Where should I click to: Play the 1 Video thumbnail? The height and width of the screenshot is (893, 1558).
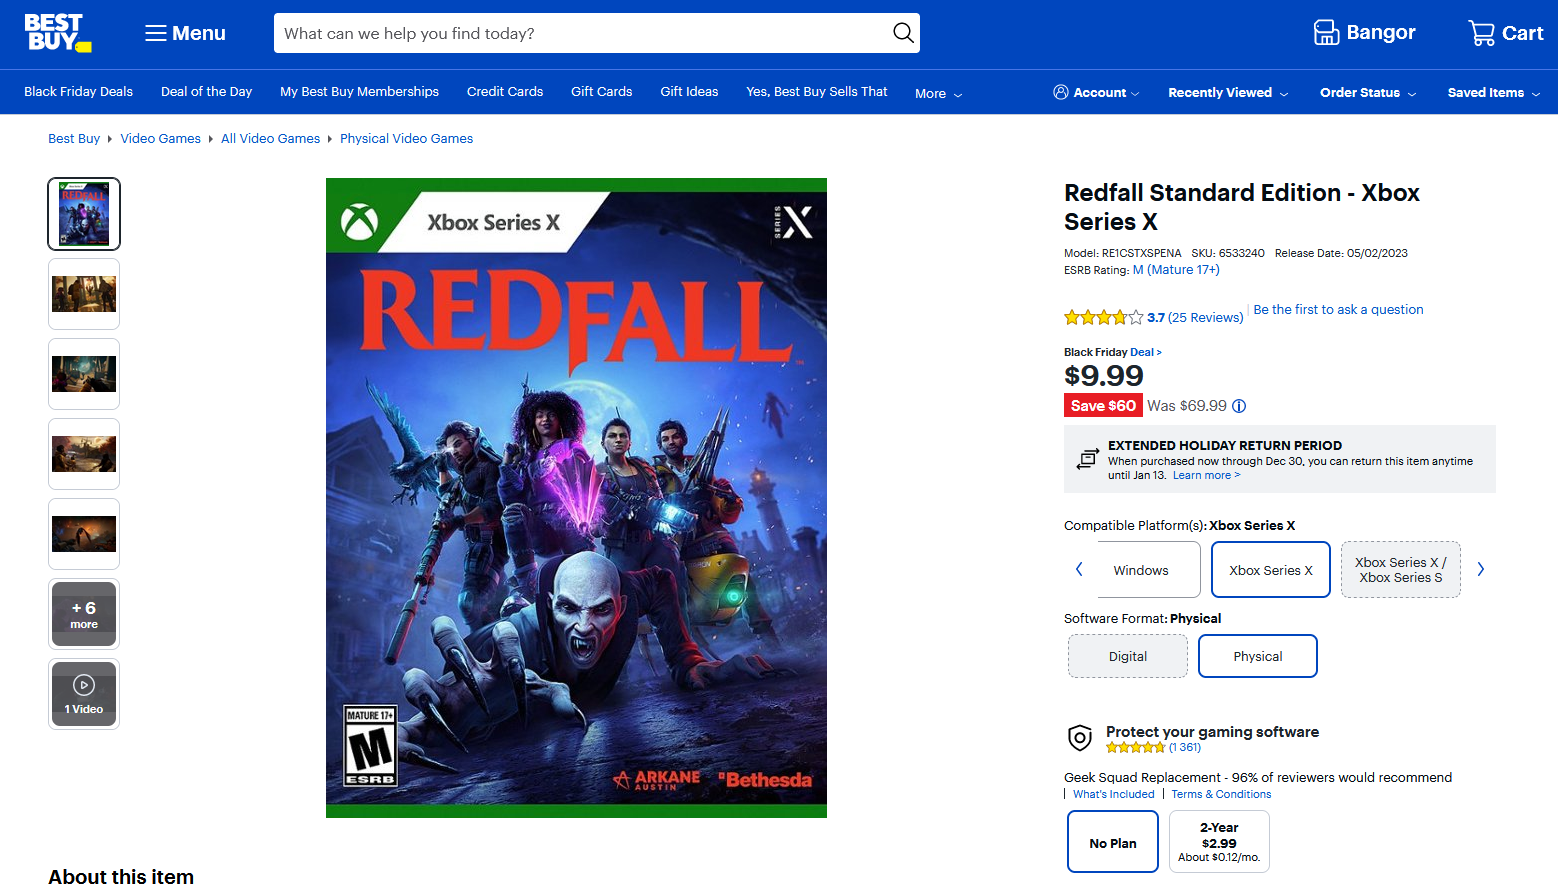tap(84, 694)
